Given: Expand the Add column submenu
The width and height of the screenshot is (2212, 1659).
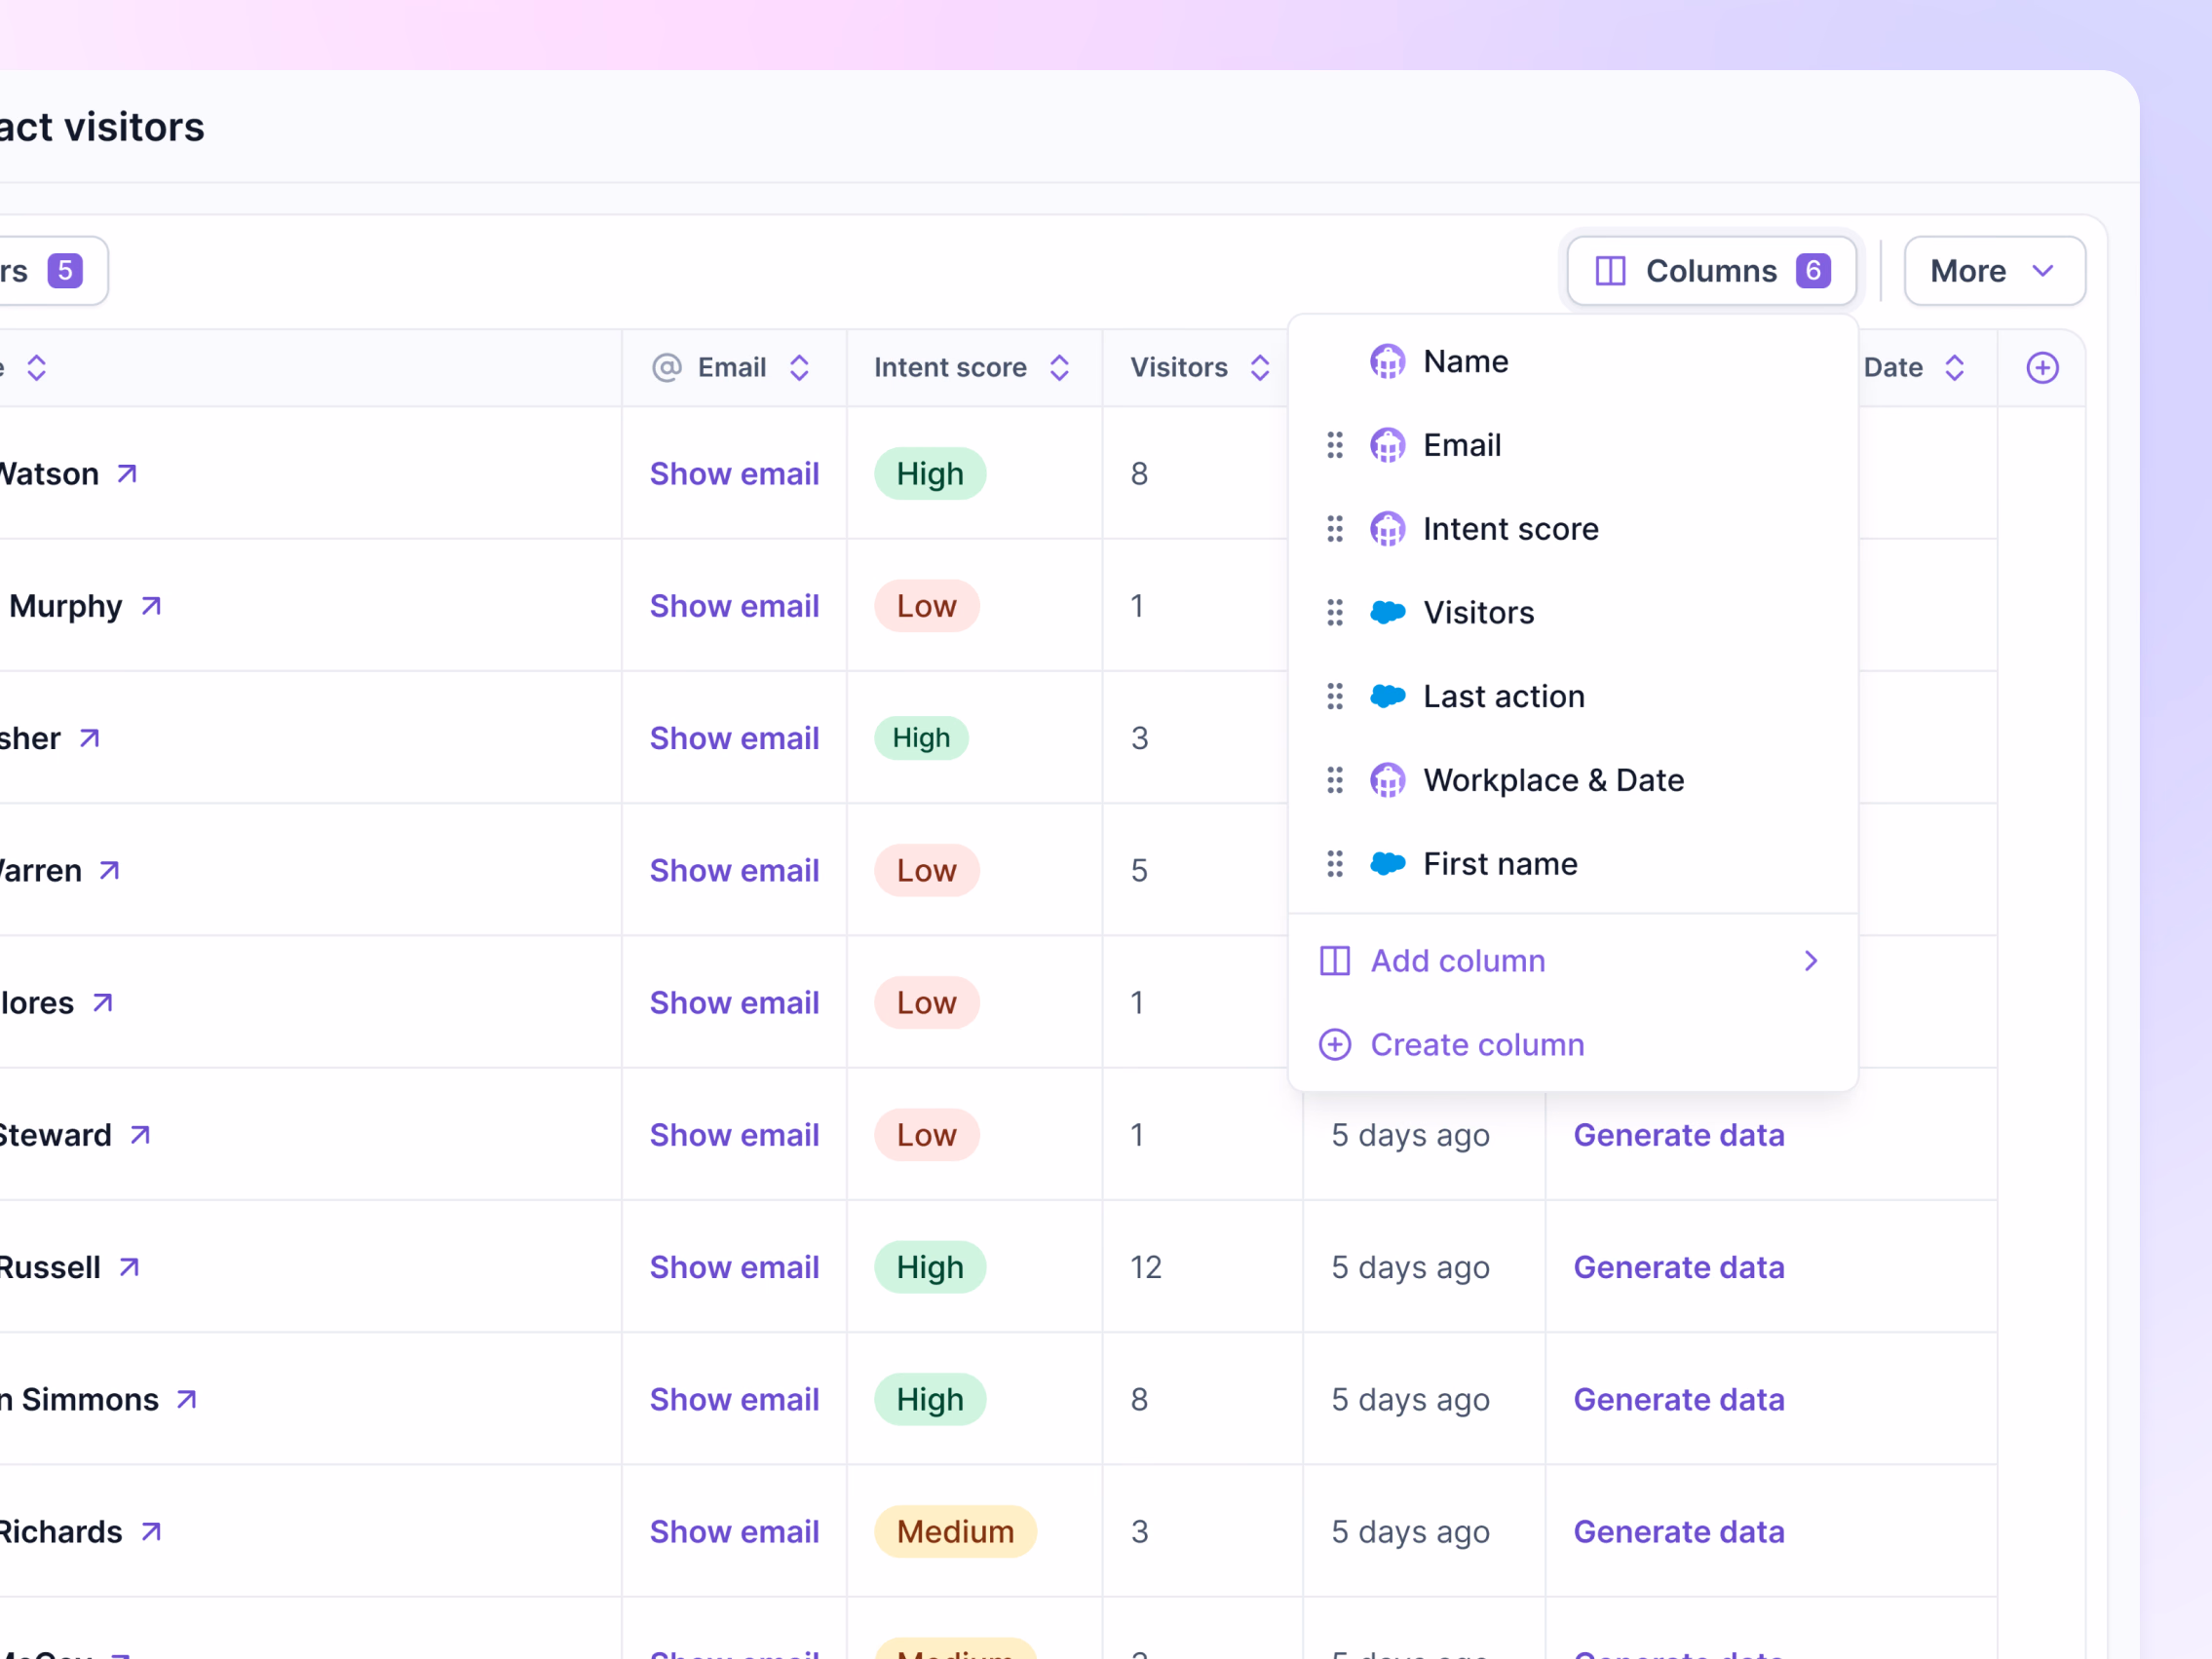Looking at the screenshot, I should click(x=1573, y=961).
